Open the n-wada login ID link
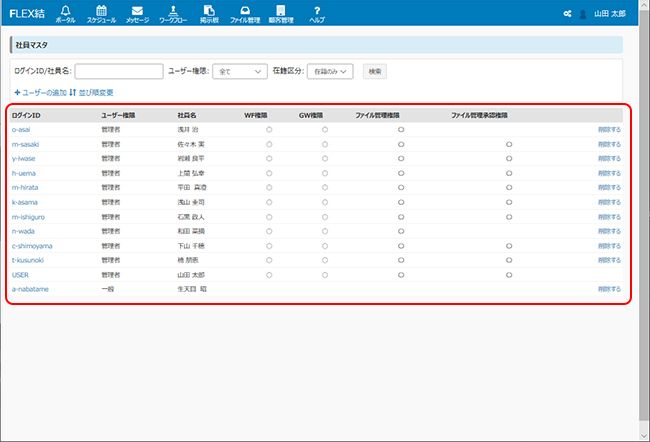650x442 pixels. point(23,231)
